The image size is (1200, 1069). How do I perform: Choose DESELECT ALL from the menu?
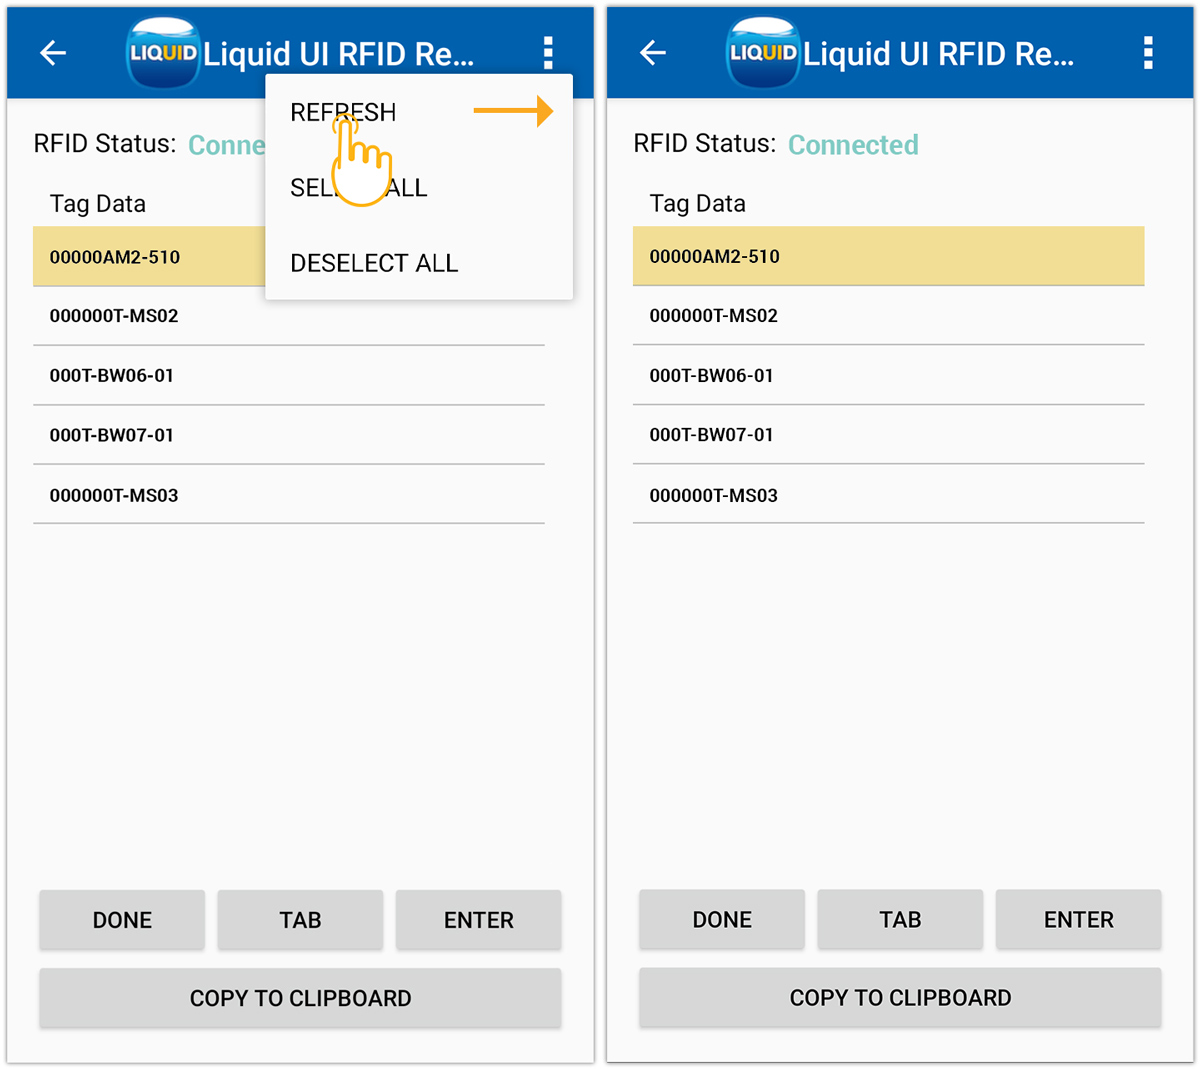(373, 262)
